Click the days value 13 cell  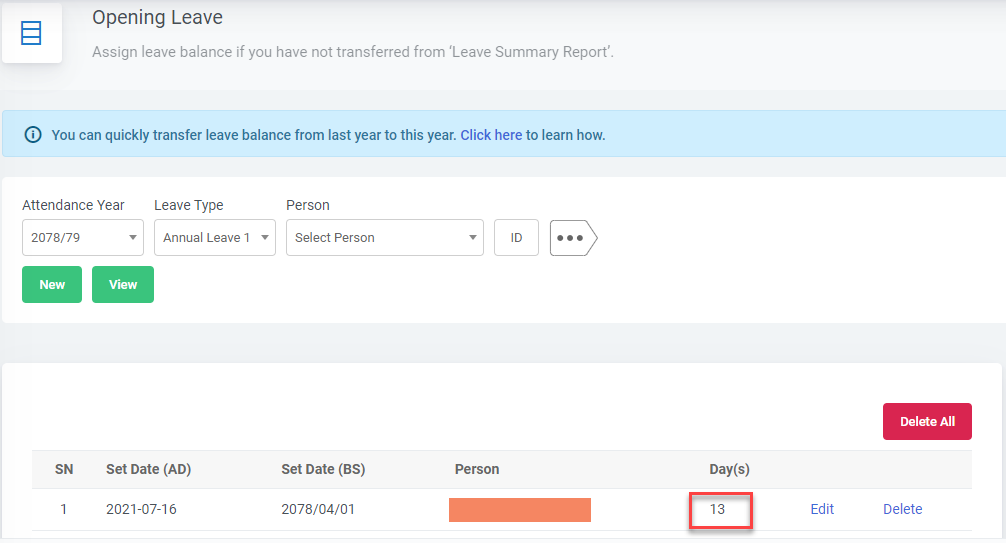tap(720, 510)
